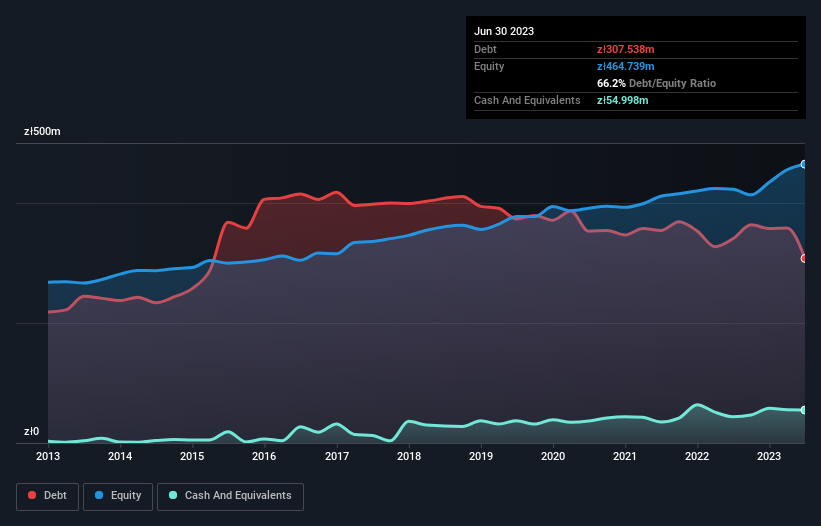The height and width of the screenshot is (526, 821).
Task: Toggle the Debt series legend button
Action: coord(48,496)
